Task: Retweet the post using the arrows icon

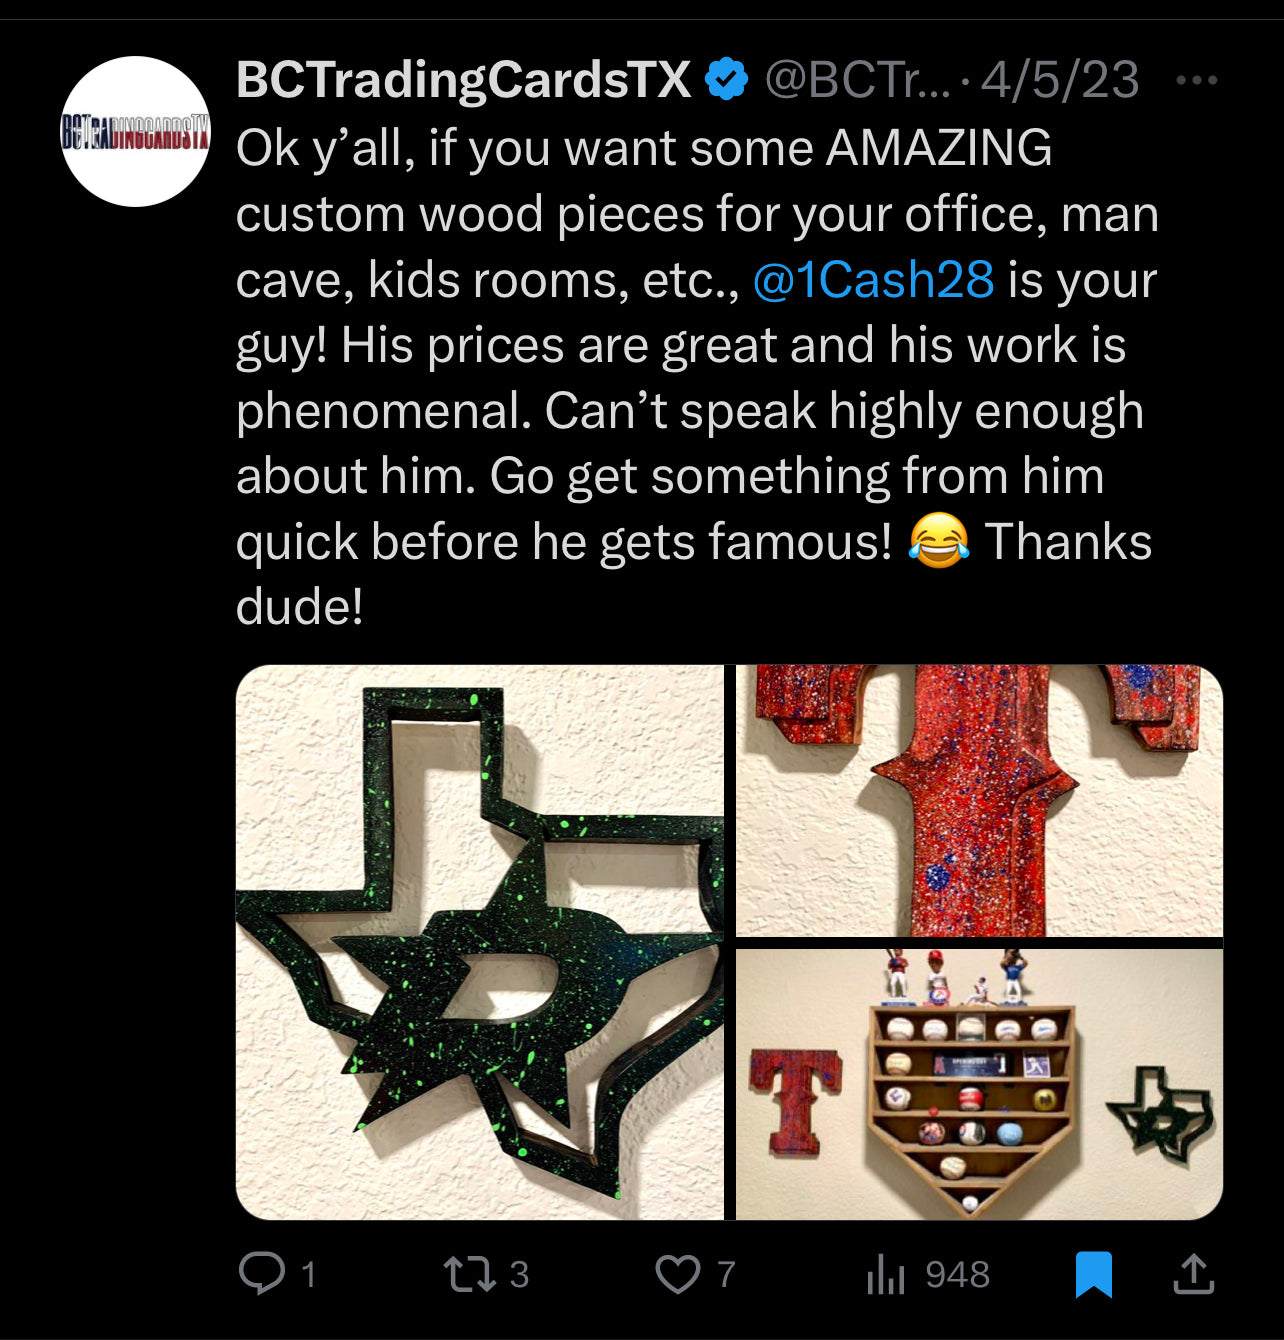Action: (x=469, y=1274)
